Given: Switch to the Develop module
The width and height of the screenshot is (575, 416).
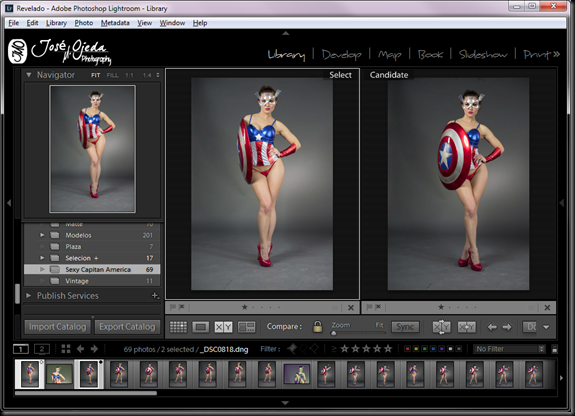Looking at the screenshot, I should (341, 55).
